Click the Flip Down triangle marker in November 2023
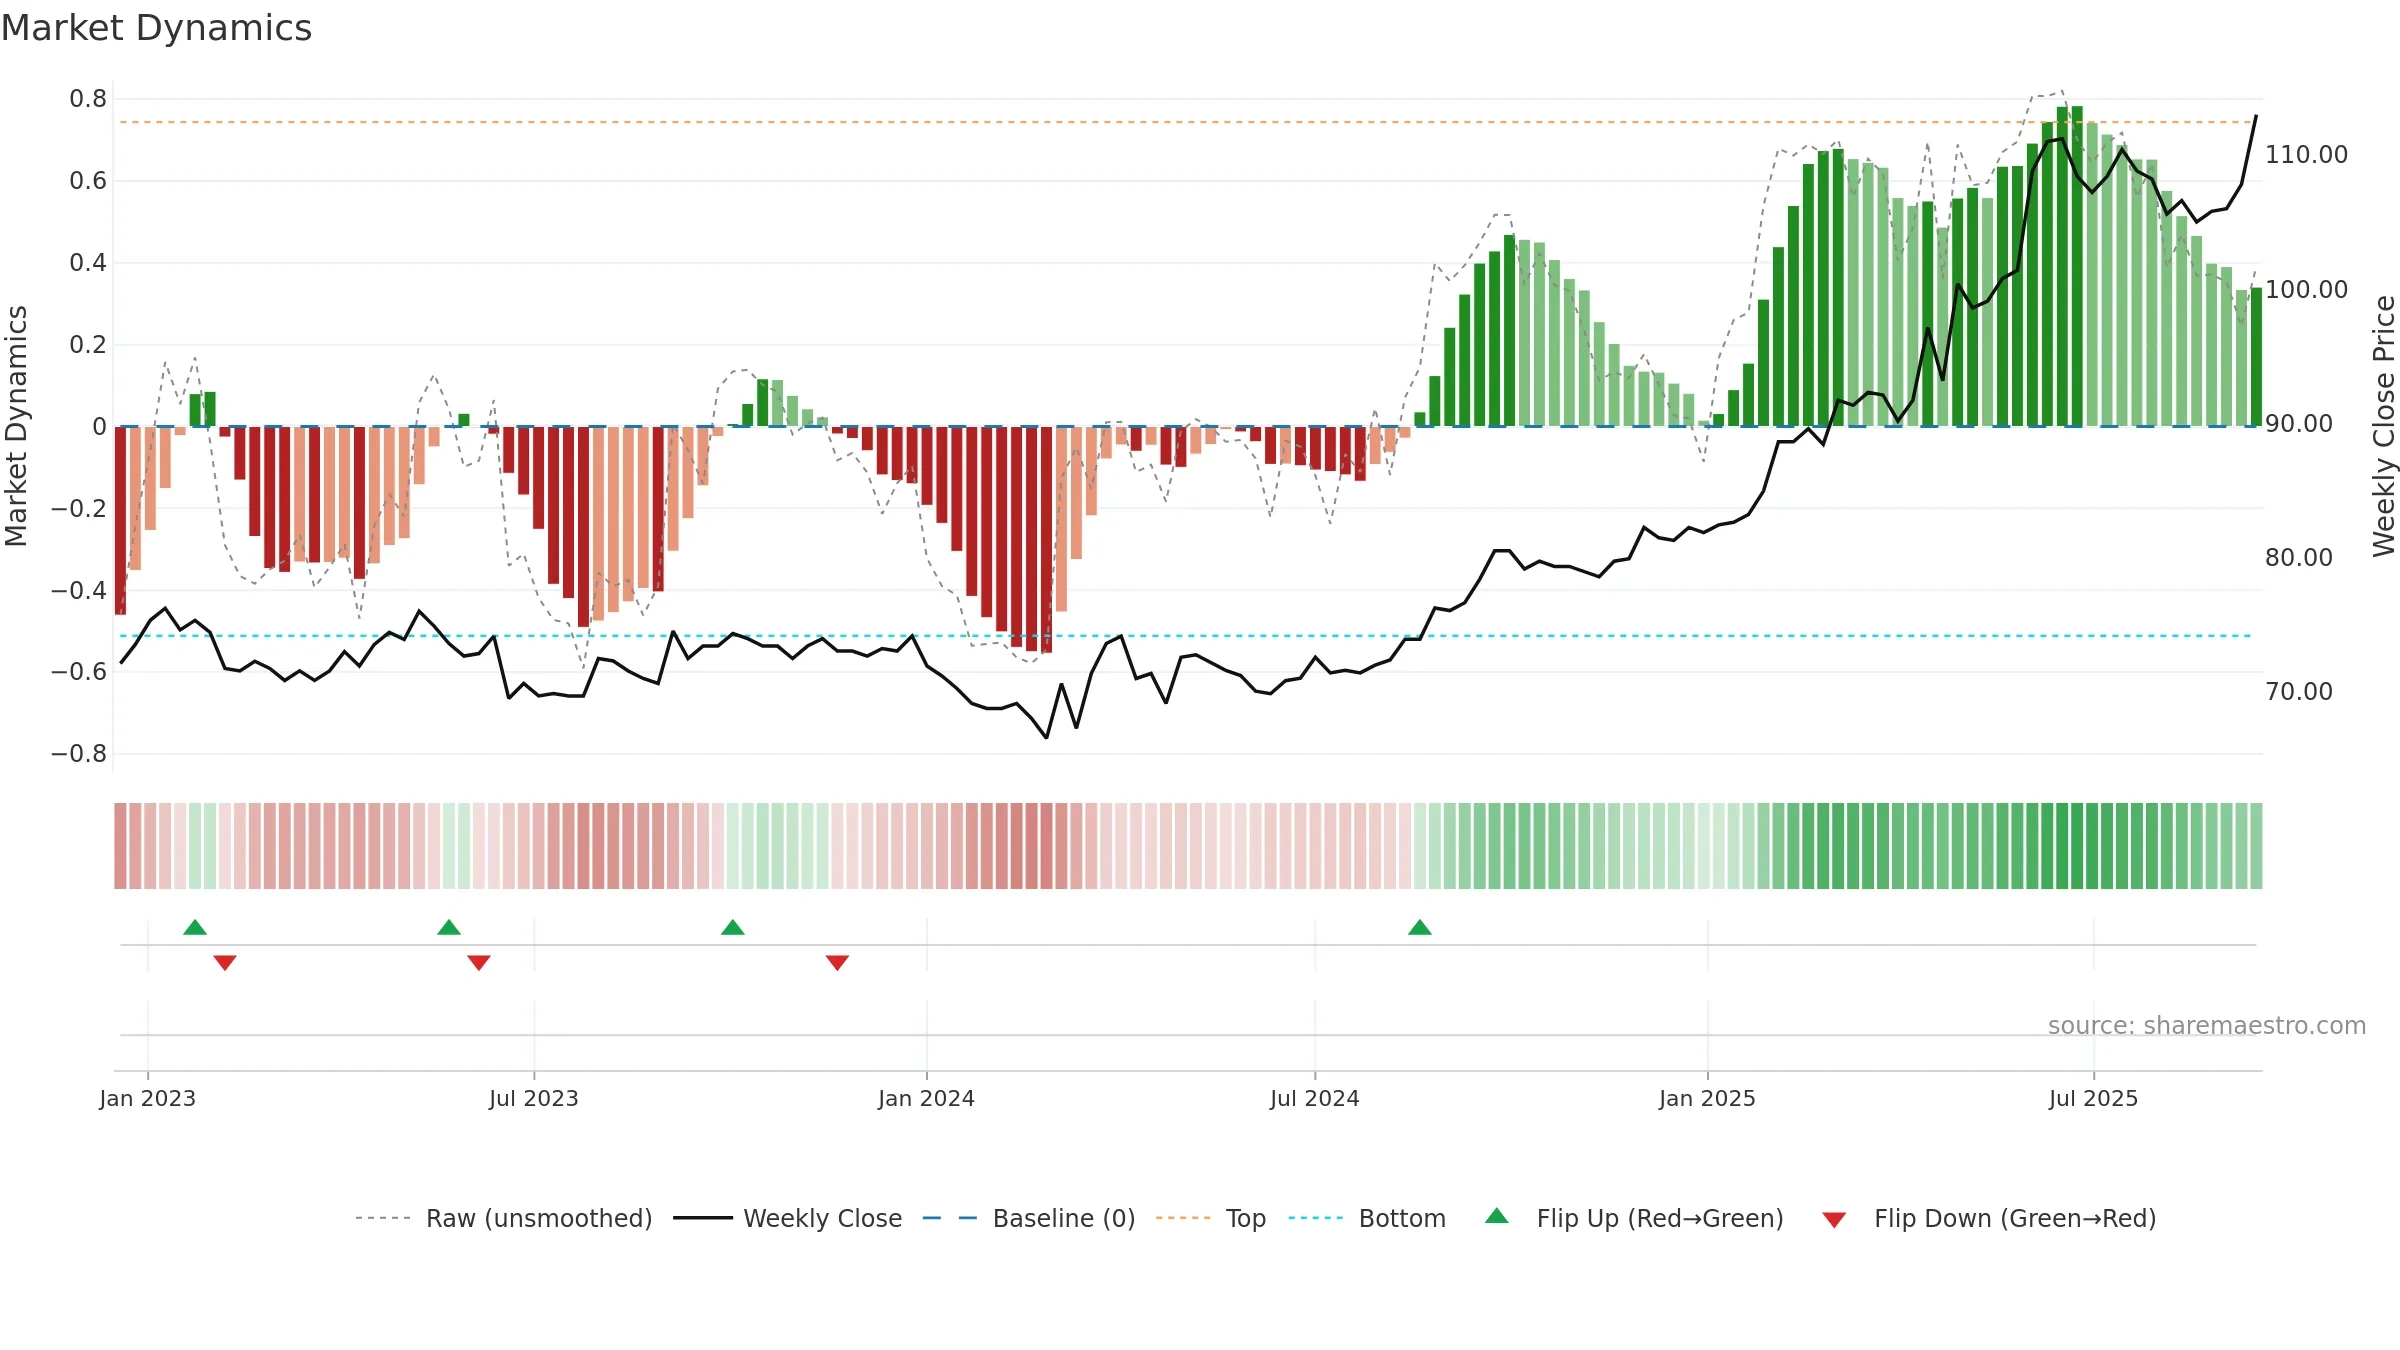 [x=838, y=963]
